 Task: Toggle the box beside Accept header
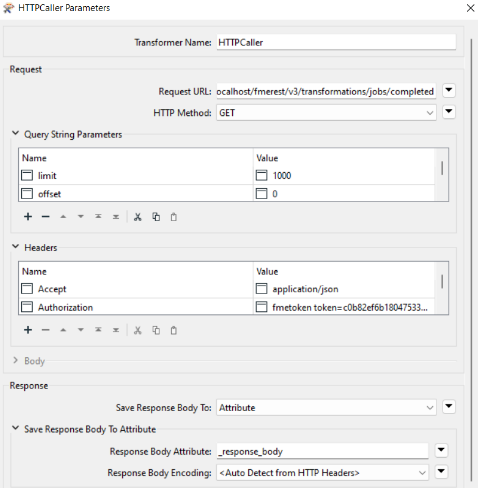point(27,289)
